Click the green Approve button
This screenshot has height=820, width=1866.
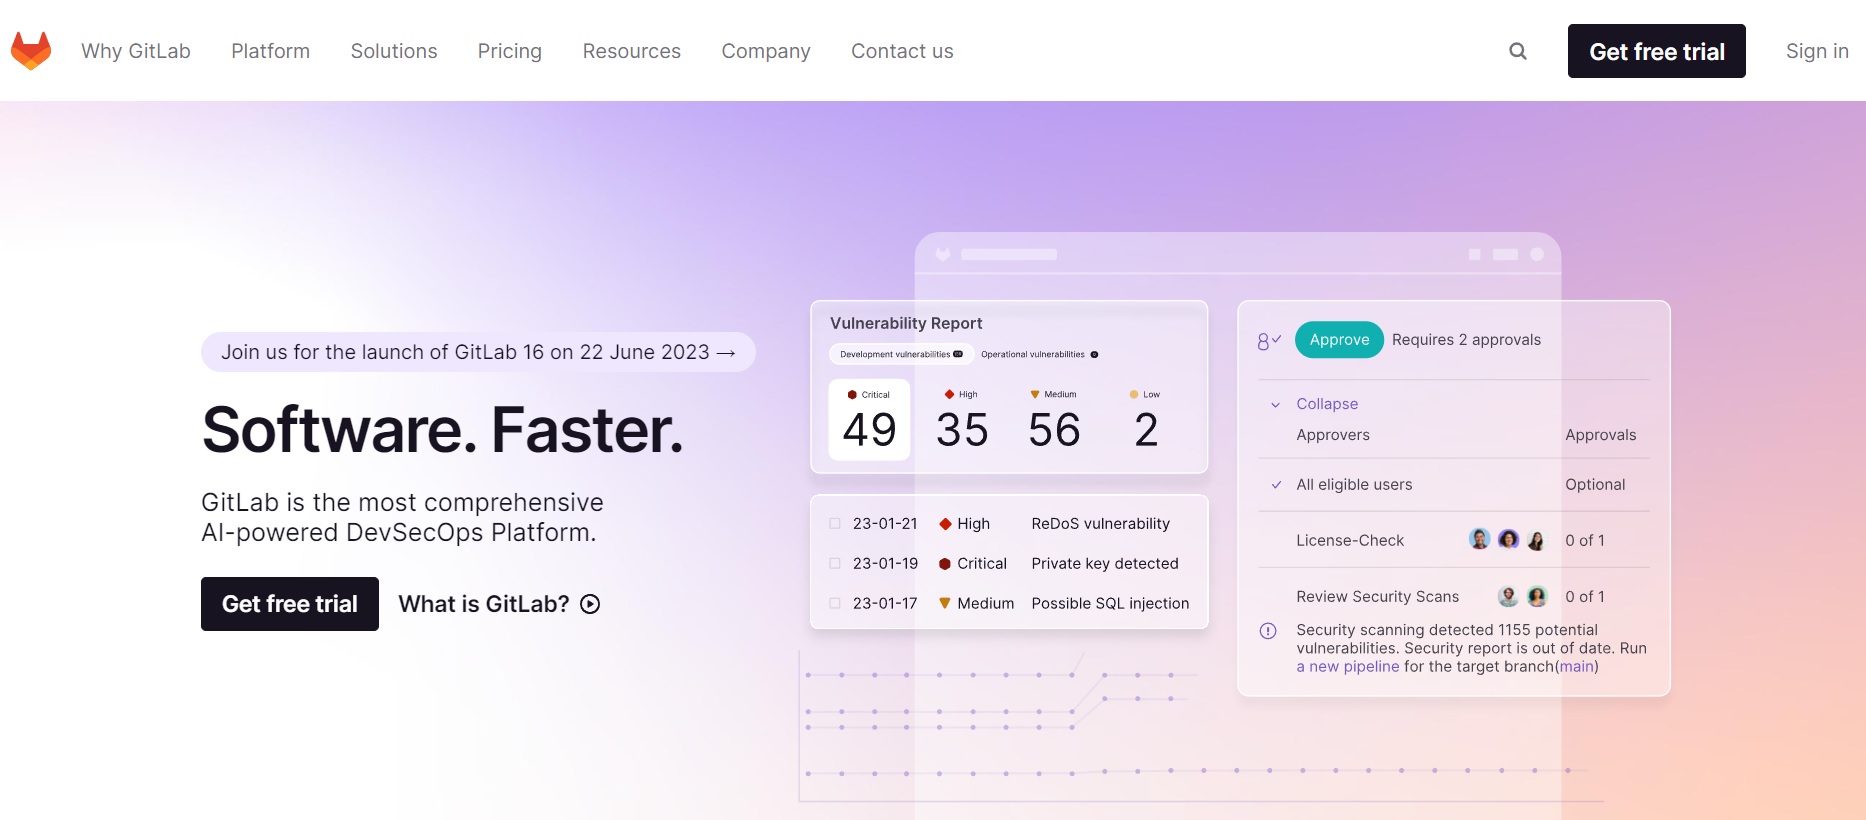pyautogui.click(x=1339, y=340)
